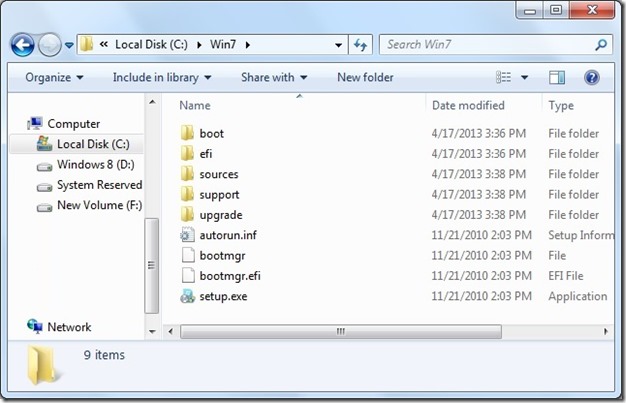Click the Computer monitor icon
626x403 pixels.
(35, 123)
